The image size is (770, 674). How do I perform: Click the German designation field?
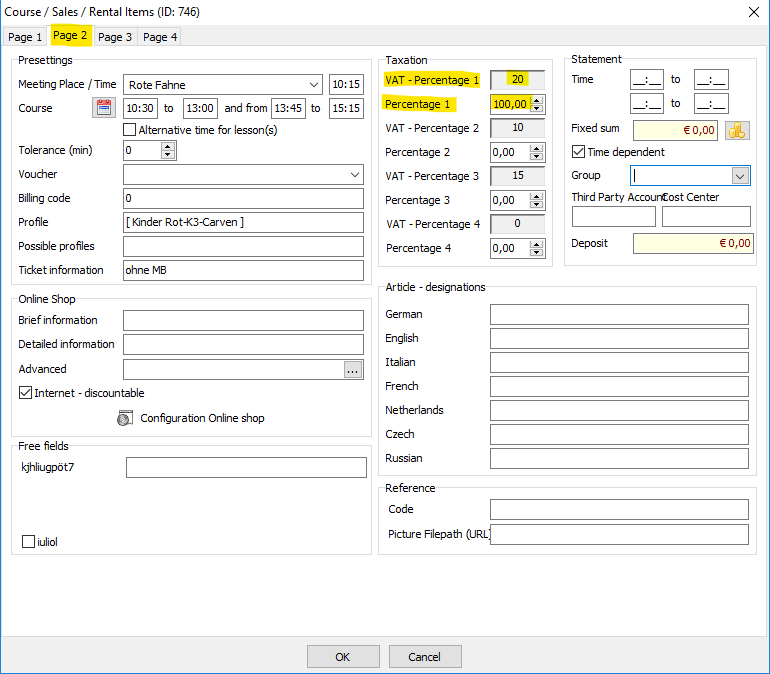(x=619, y=314)
